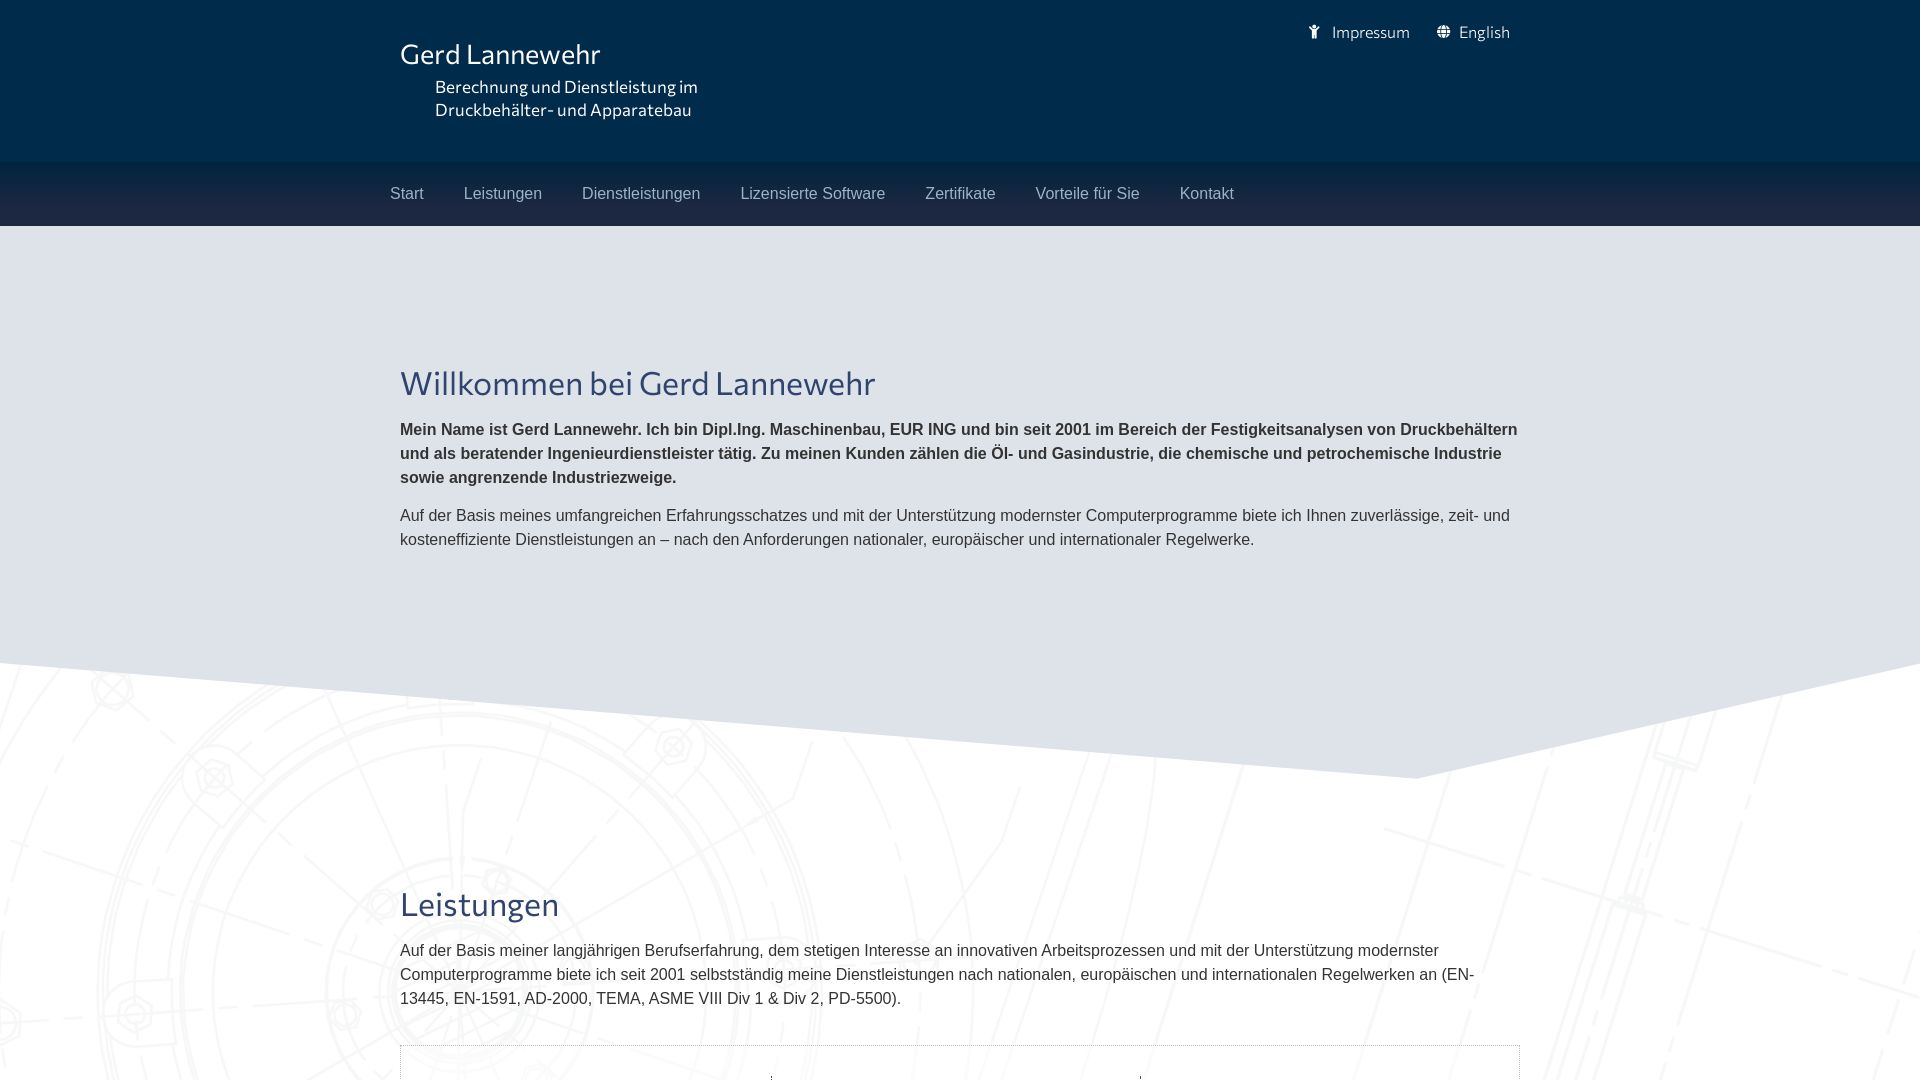Click paragraph beginning 'Auf der Basis meiner langjährigen'
Viewport: 1920px width, 1080px height.
coord(937,974)
